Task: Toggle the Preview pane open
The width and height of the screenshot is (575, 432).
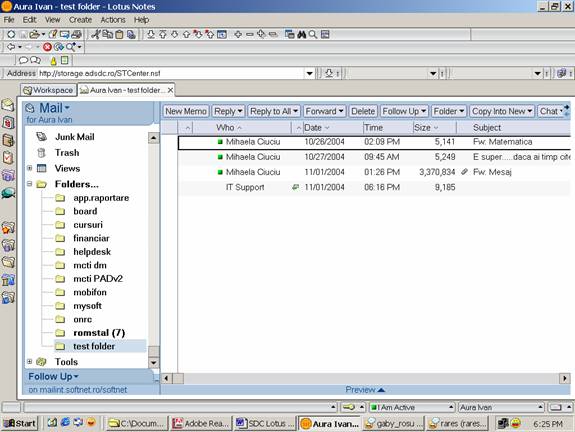Action: tap(365, 389)
